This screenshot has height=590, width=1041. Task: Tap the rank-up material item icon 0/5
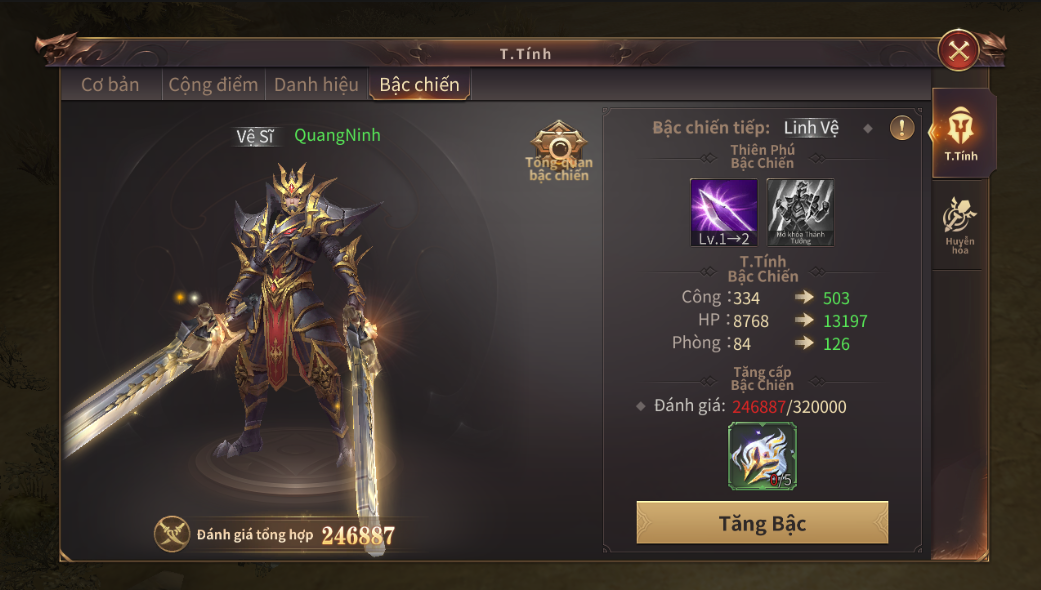[x=762, y=457]
